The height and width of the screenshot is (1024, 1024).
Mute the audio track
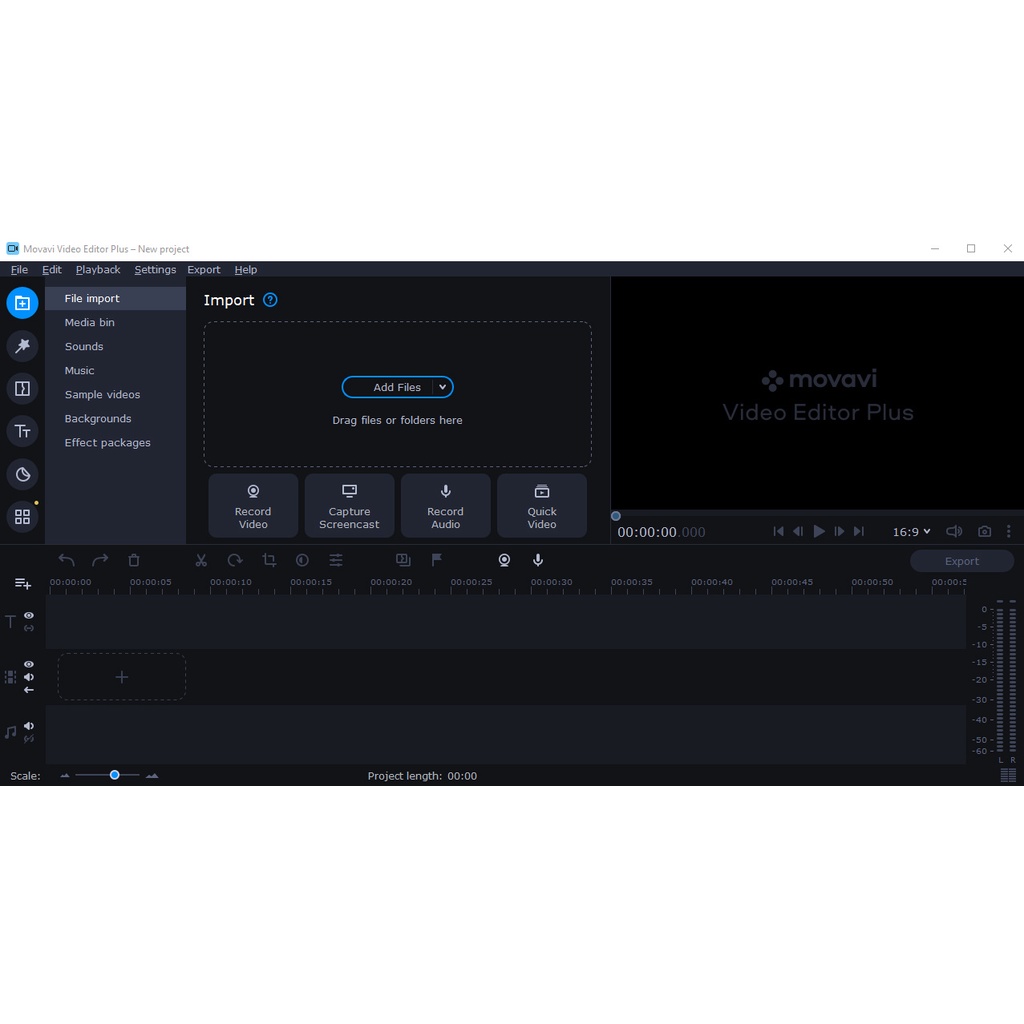[x=29, y=726]
